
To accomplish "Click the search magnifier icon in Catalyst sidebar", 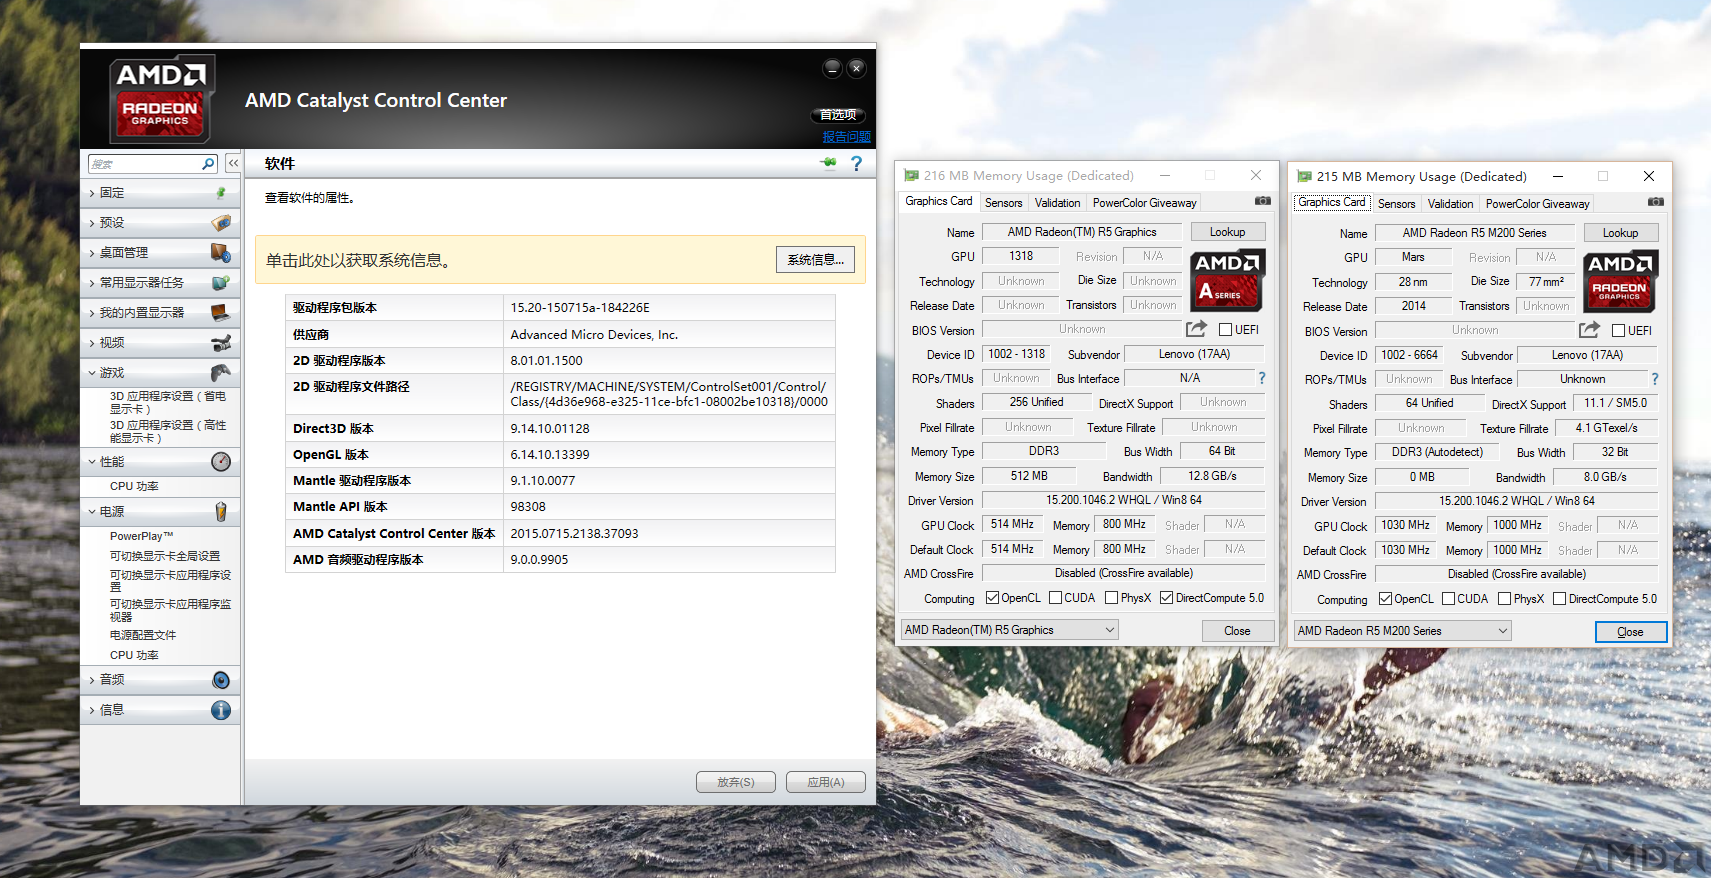I will [x=208, y=163].
